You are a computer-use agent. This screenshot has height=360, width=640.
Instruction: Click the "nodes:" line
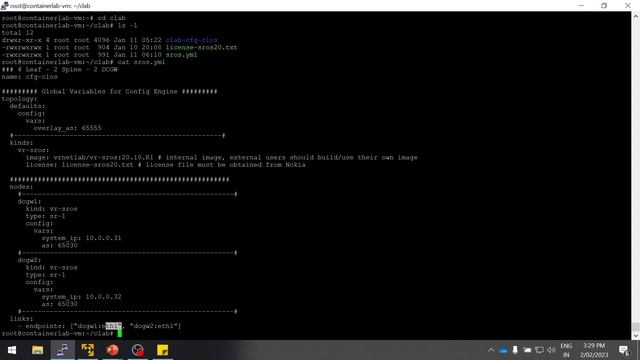[21, 187]
